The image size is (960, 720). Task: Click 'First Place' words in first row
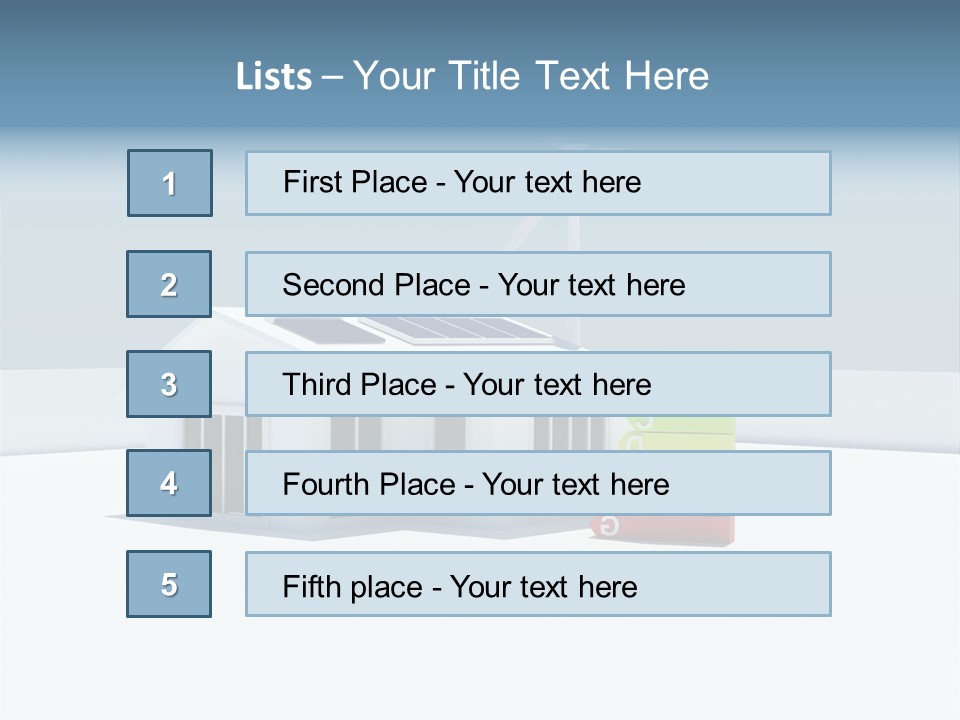(355, 182)
